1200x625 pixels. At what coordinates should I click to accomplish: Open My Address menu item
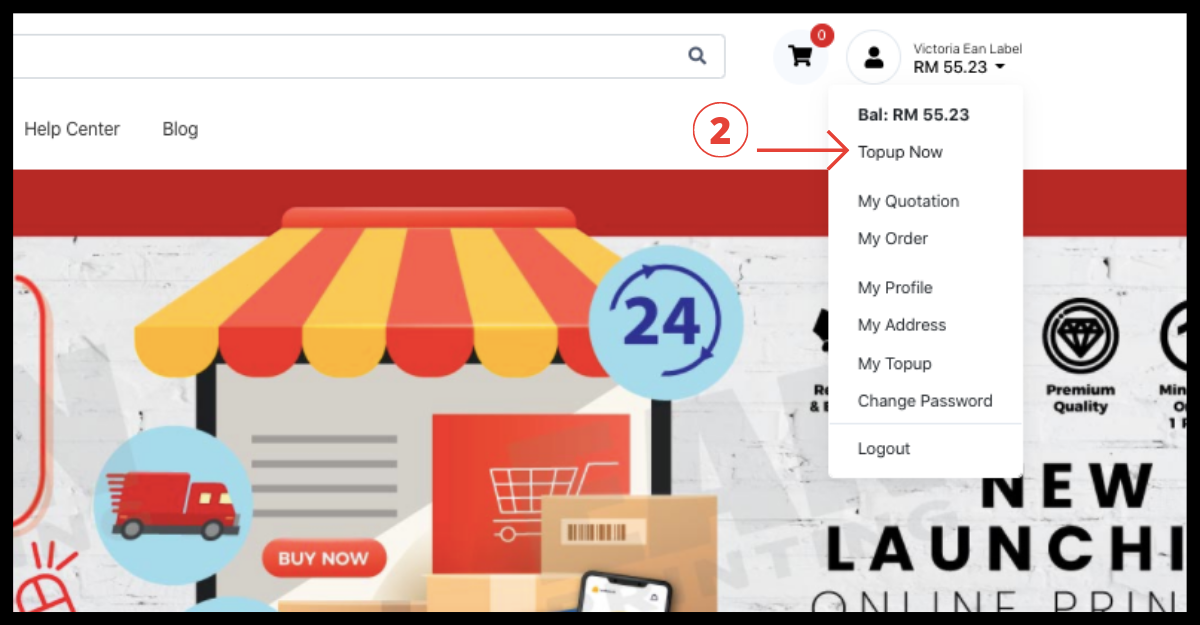(x=901, y=324)
